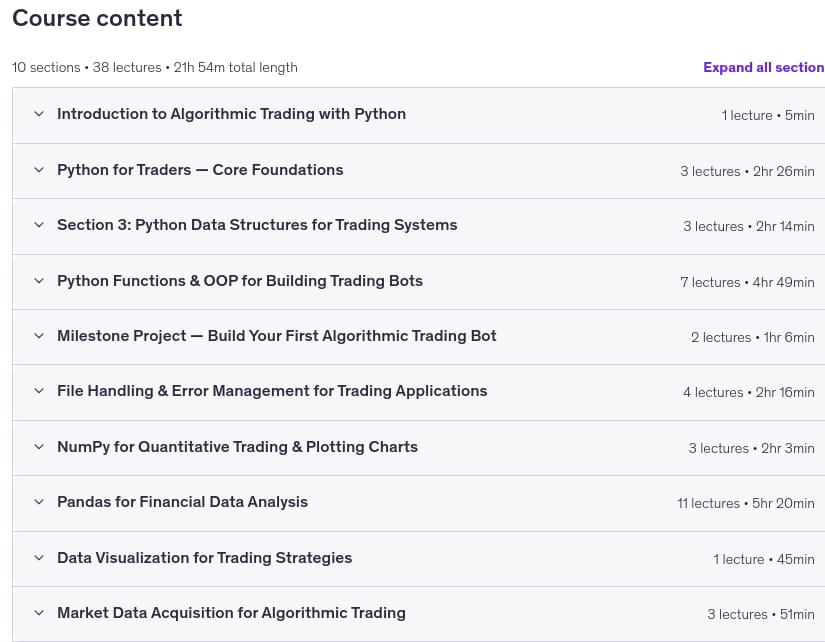Expand Python Functions & OOP section chevron
Viewport: 825px width, 642px height.
[39, 280]
